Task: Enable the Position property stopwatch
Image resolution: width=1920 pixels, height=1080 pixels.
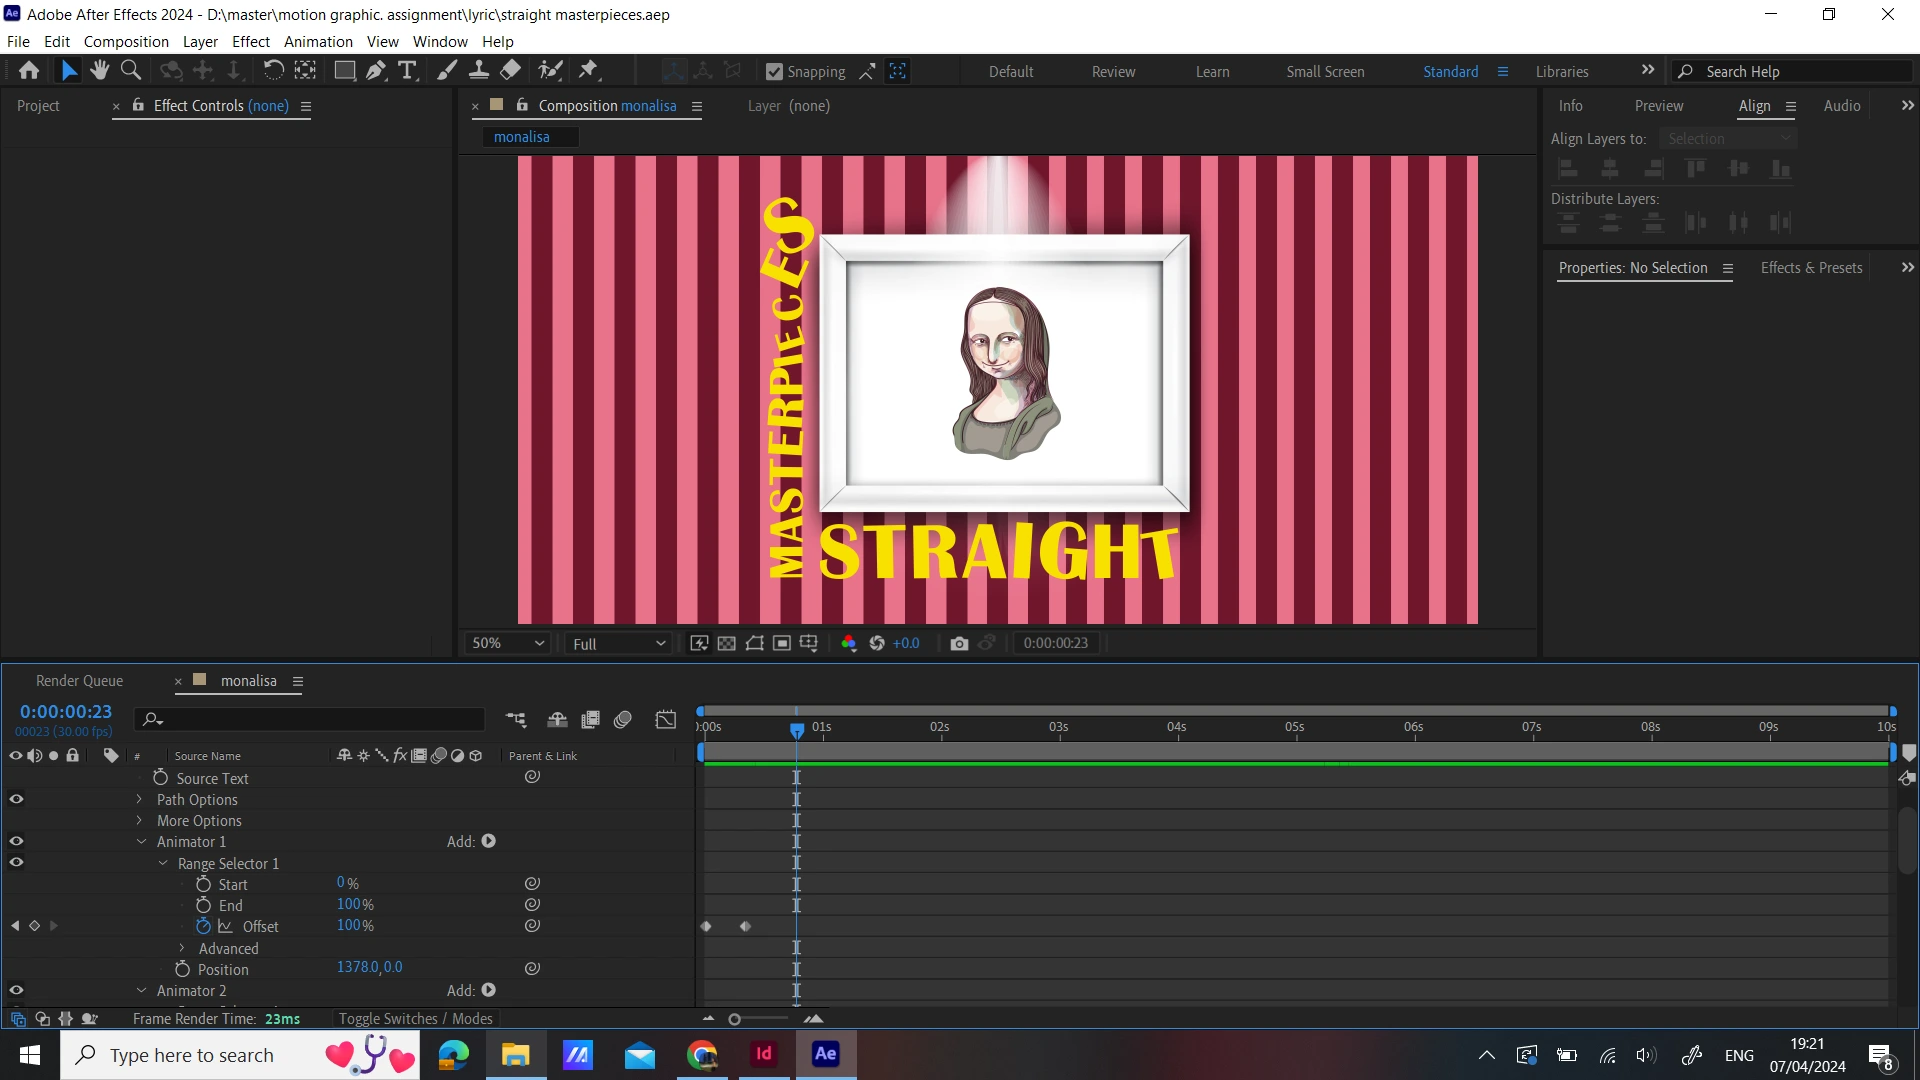Action: 182,969
